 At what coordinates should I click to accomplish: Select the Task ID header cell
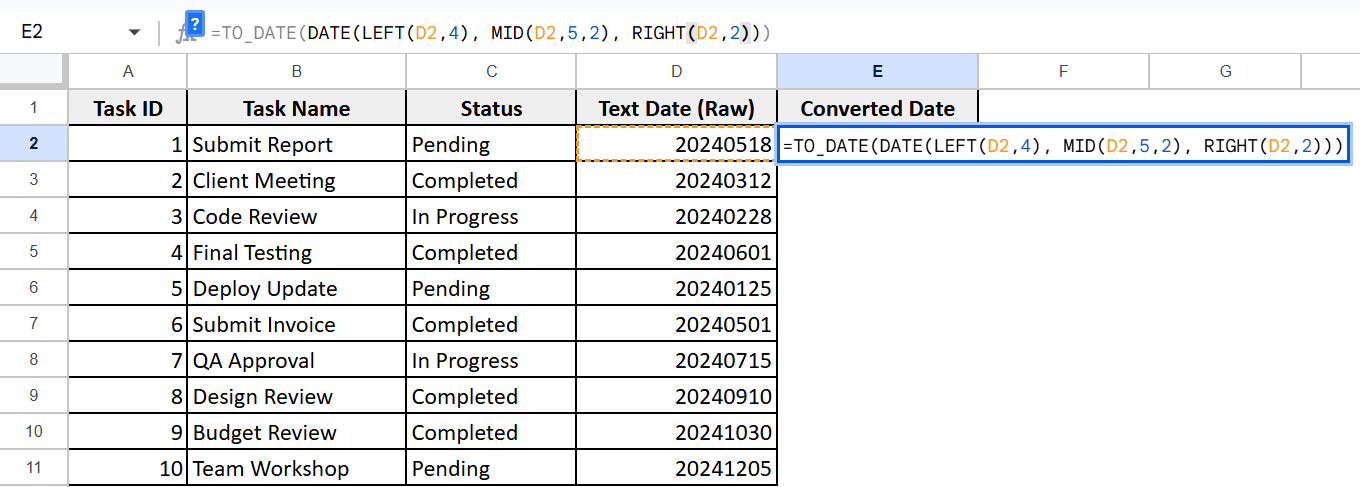(128, 108)
